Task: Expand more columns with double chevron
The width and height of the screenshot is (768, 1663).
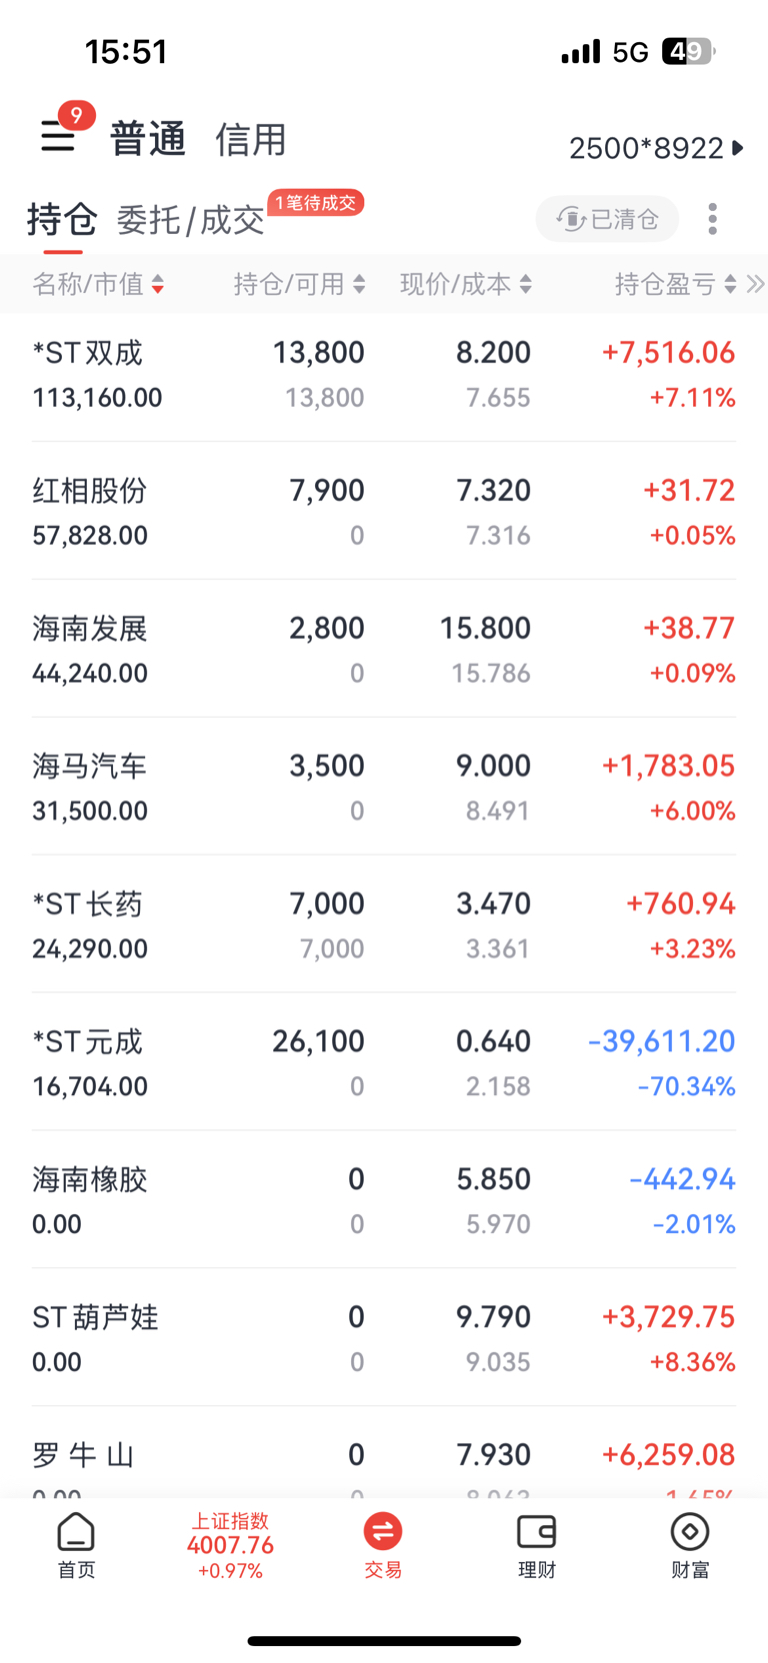Action: tap(756, 285)
